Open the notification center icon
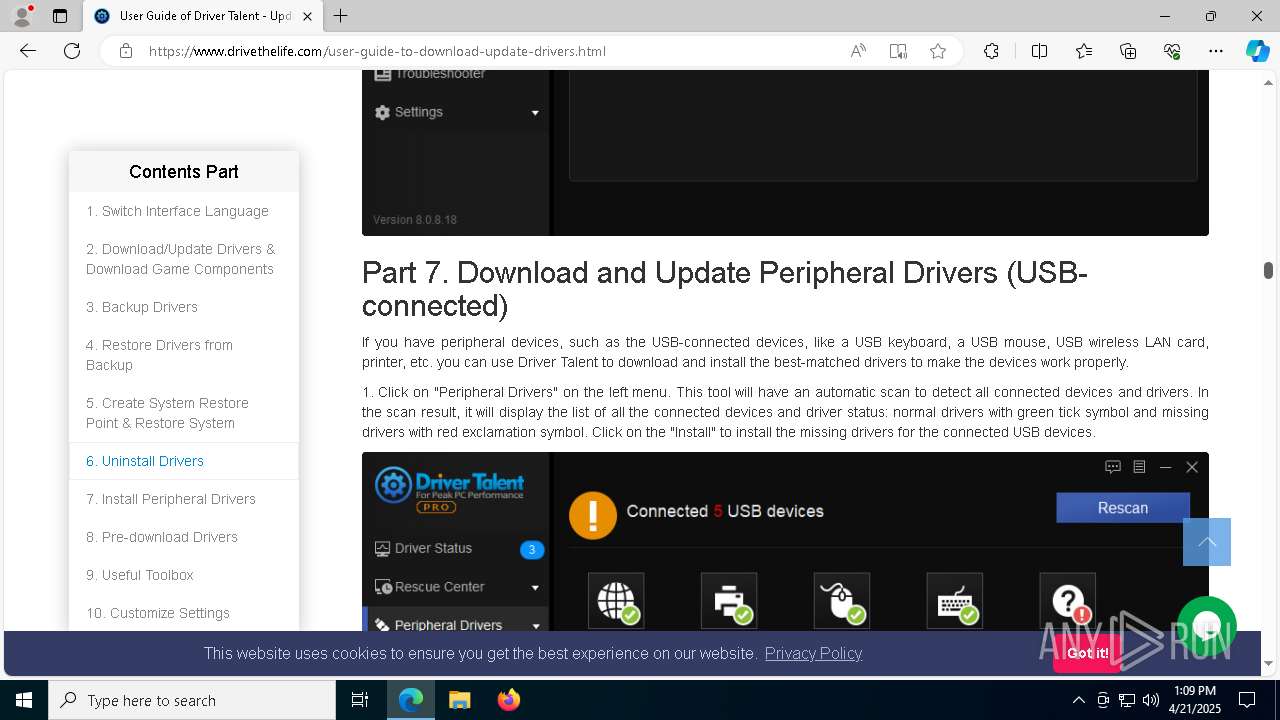The image size is (1280, 720). [x=1247, y=700]
